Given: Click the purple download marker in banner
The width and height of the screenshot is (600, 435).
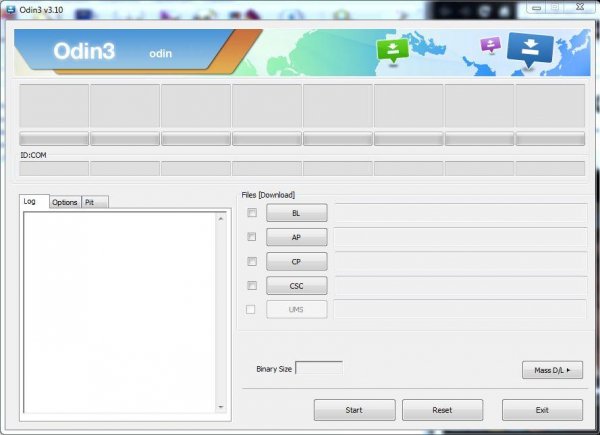Looking at the screenshot, I should (491, 44).
